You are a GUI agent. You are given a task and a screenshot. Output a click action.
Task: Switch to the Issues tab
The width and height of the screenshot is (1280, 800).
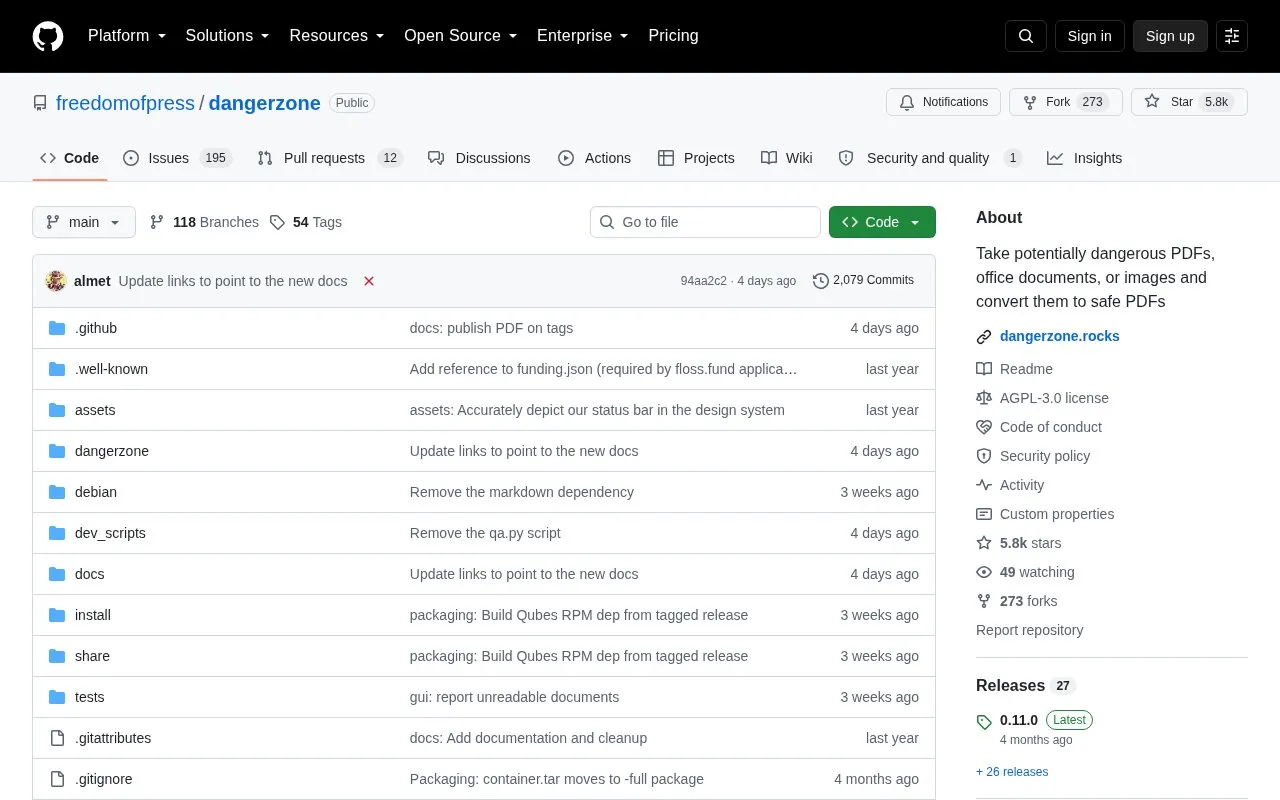click(177, 158)
